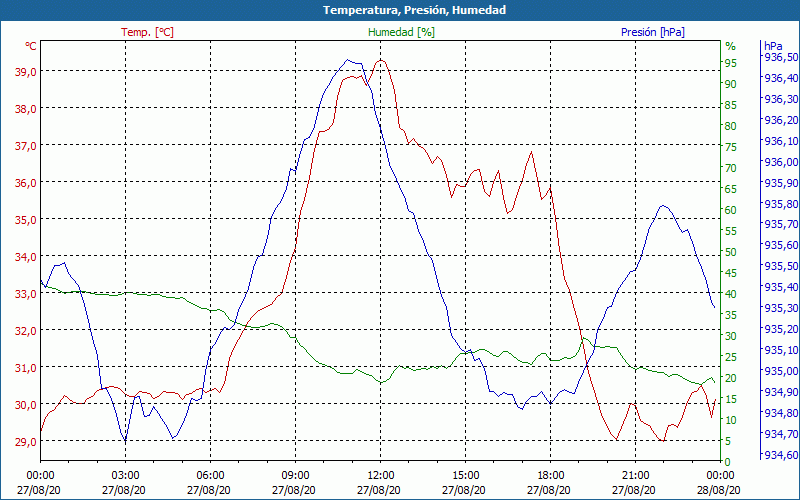800x500 pixels.
Task: Select the blue "Presión [hPa]" legend label
Action: click(653, 32)
